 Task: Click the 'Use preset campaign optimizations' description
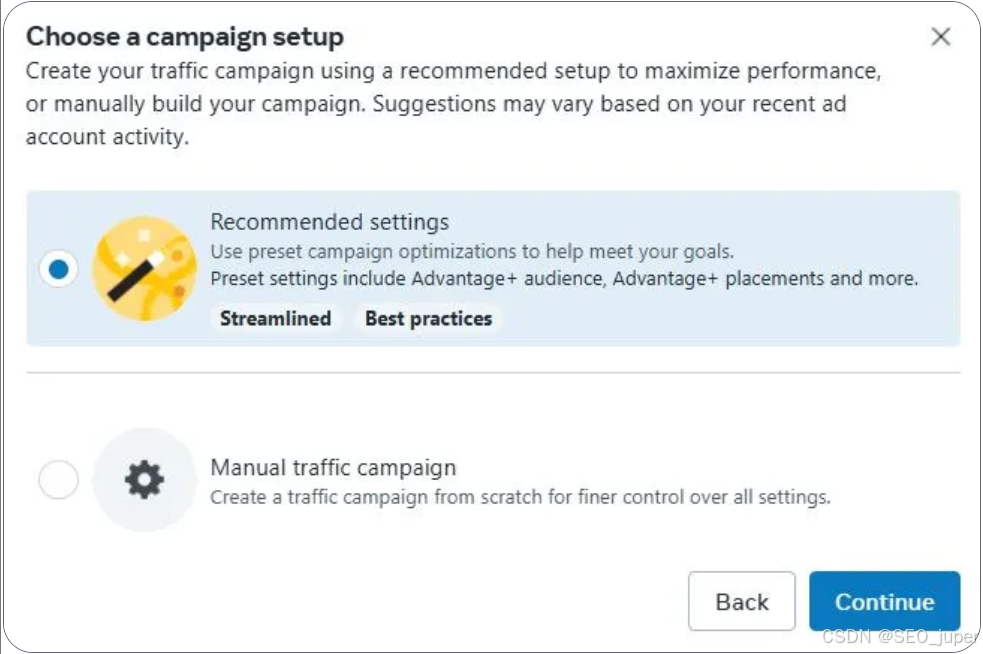click(x=471, y=251)
